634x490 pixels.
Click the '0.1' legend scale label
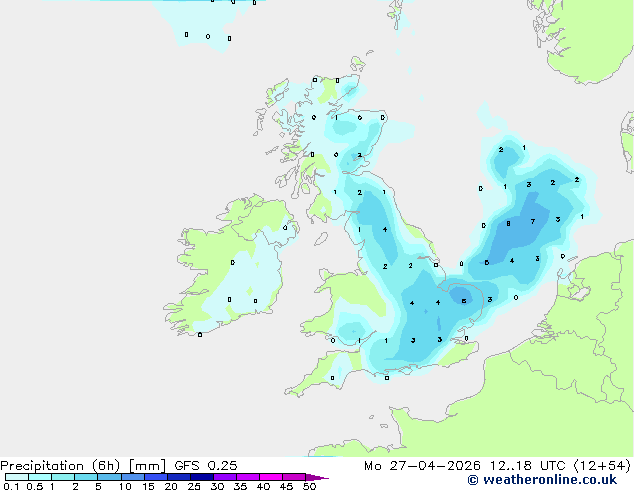point(11,486)
